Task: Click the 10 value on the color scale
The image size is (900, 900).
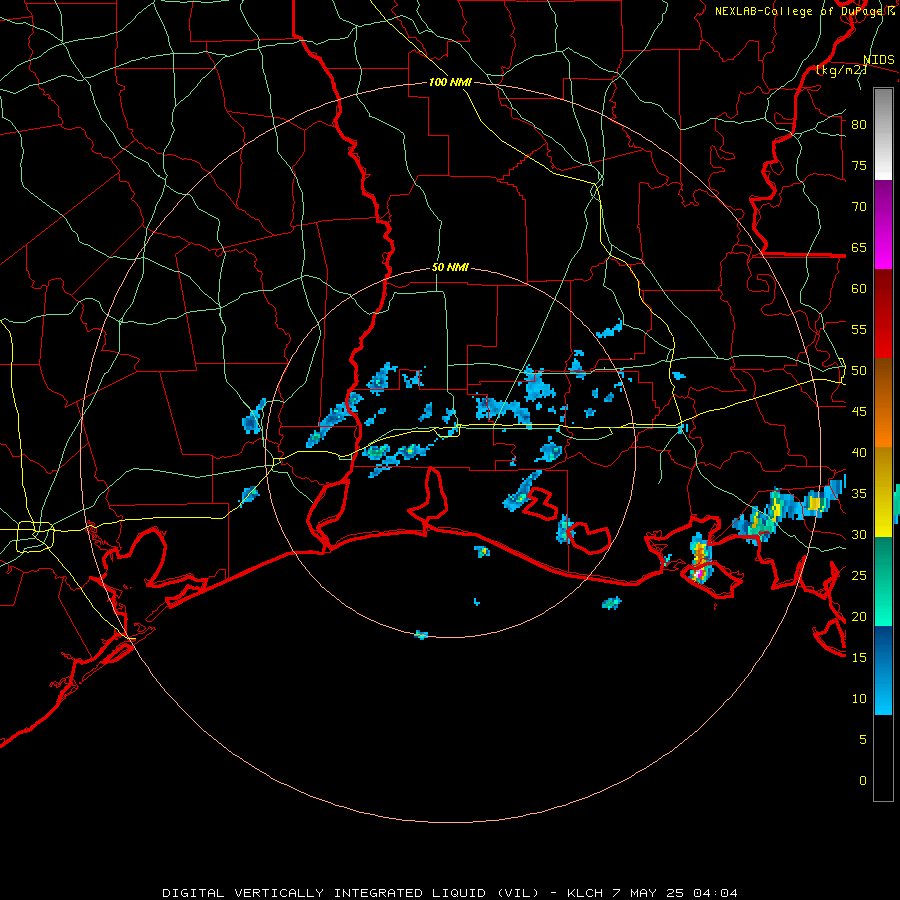Action: coord(859,699)
